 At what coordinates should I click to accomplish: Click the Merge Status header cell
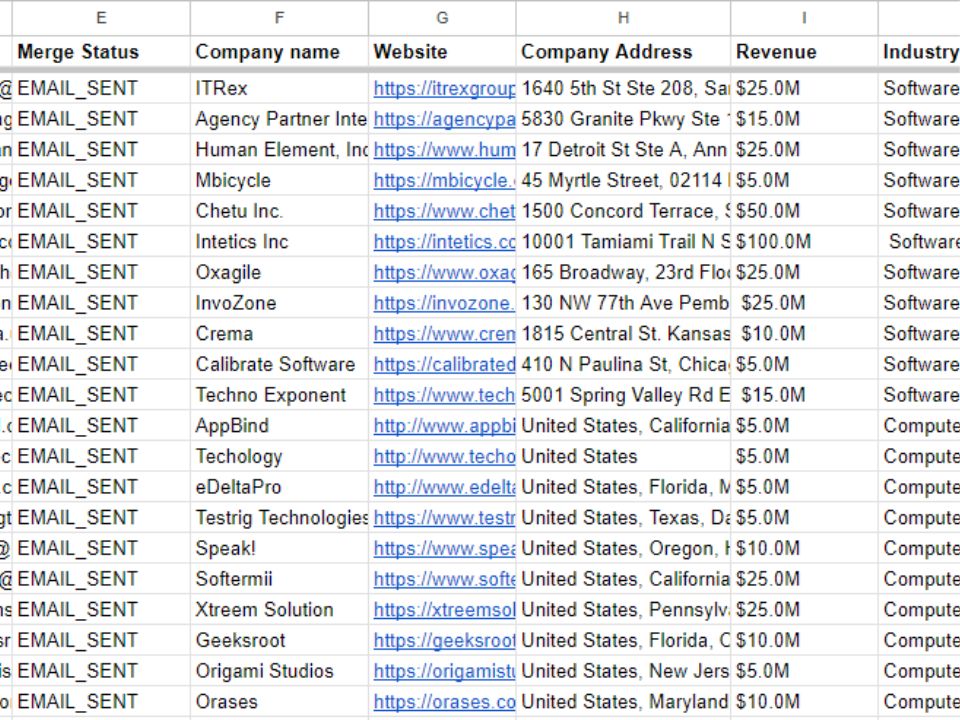point(101,52)
